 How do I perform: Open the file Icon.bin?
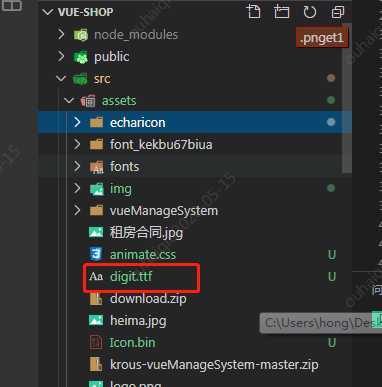(x=132, y=342)
